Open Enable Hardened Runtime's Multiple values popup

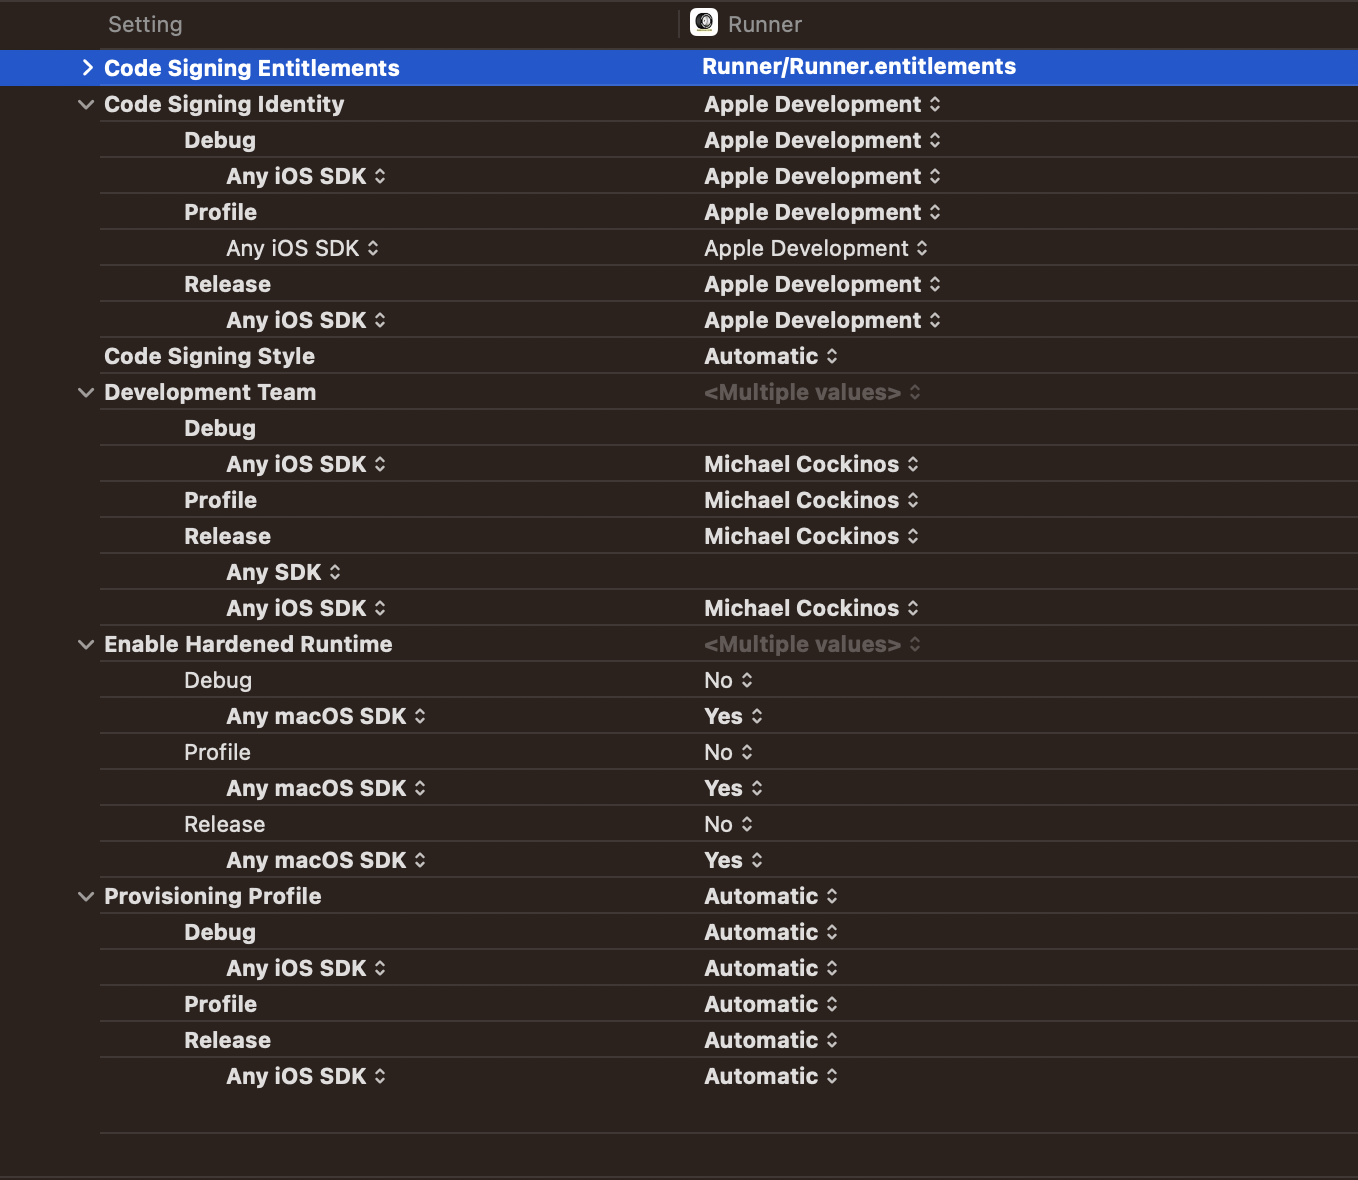pyautogui.click(x=811, y=644)
